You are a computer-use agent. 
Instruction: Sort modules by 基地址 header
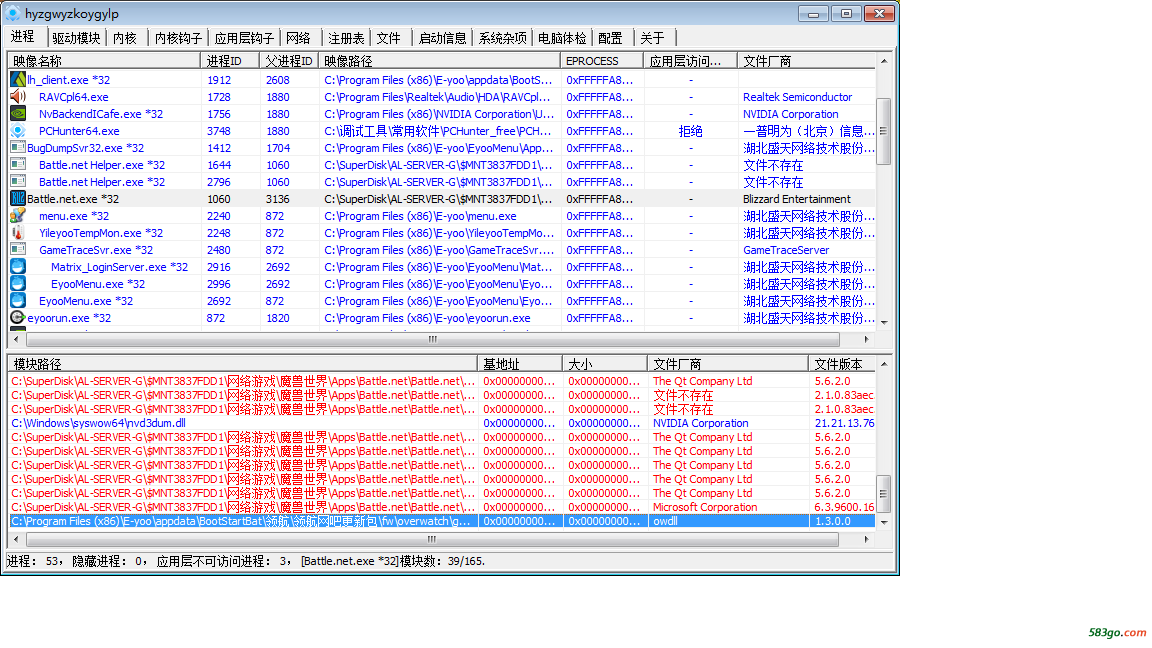520,364
